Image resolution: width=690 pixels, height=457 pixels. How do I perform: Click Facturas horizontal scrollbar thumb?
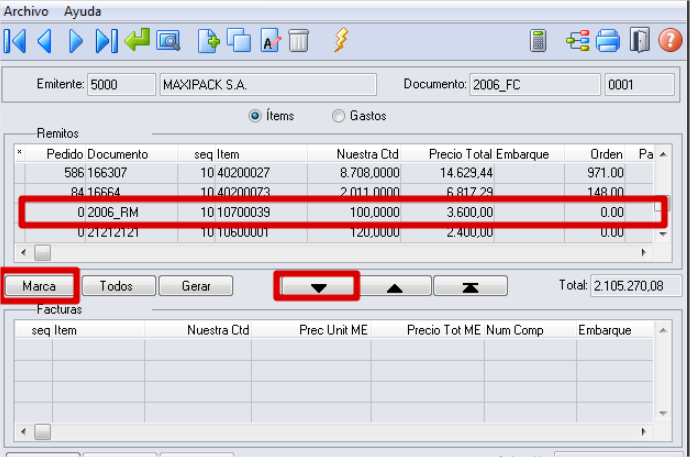pyautogui.click(x=43, y=431)
